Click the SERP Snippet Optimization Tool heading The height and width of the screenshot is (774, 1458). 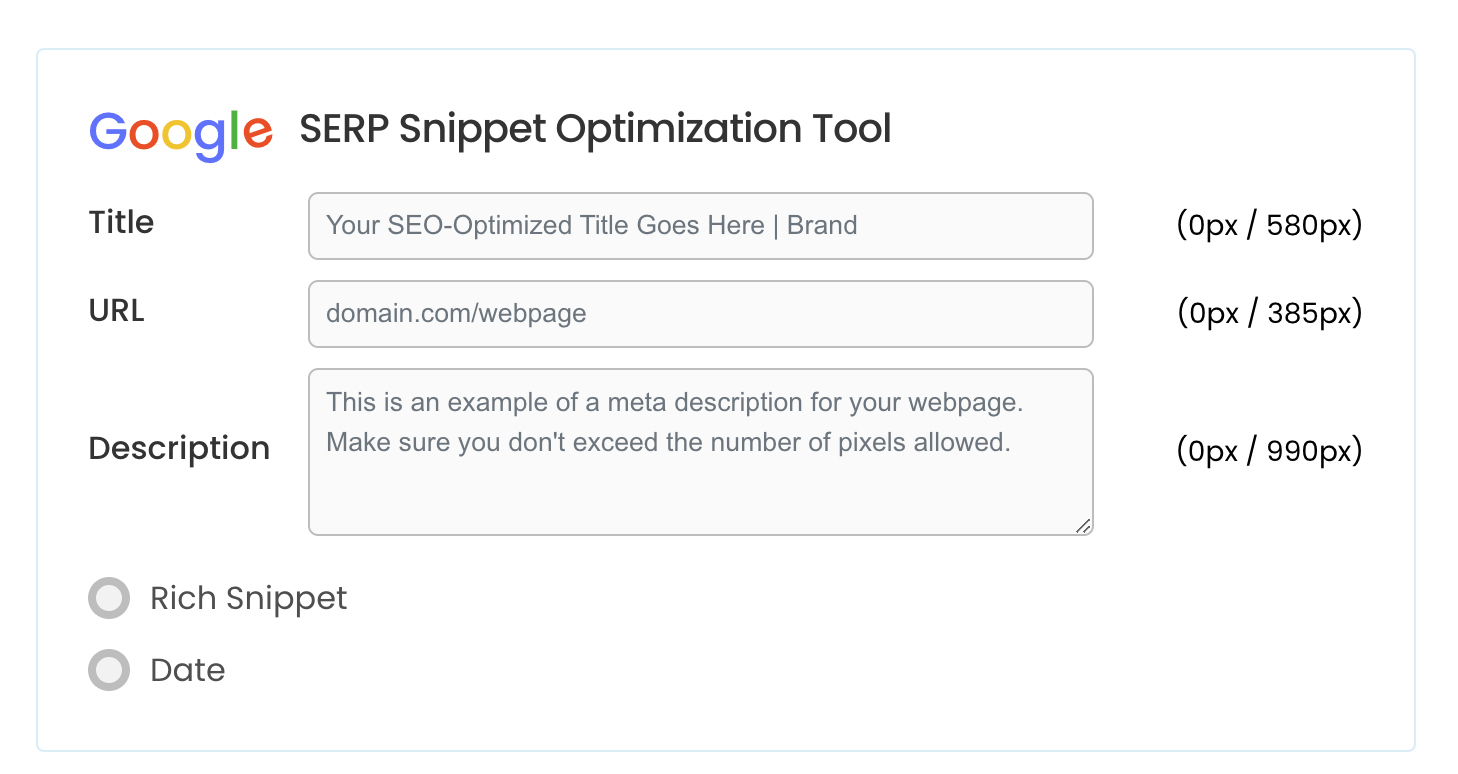594,128
